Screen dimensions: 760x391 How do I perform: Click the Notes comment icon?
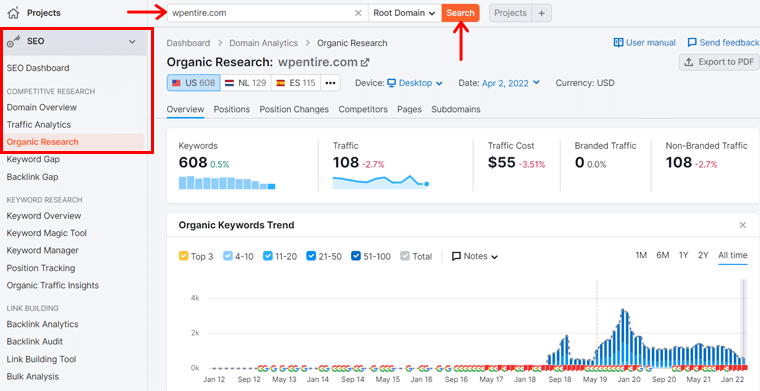(x=456, y=256)
